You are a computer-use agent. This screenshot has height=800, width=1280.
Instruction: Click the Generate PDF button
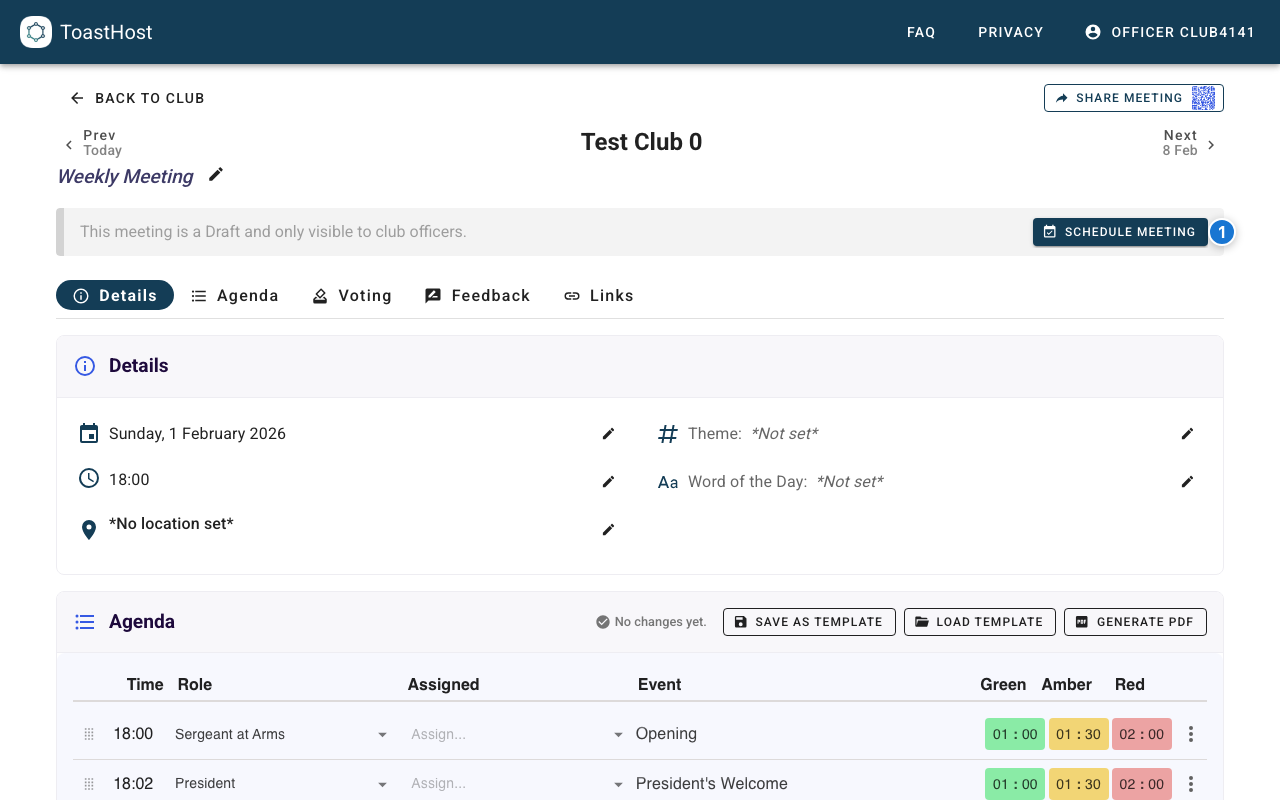pyautogui.click(x=1135, y=621)
